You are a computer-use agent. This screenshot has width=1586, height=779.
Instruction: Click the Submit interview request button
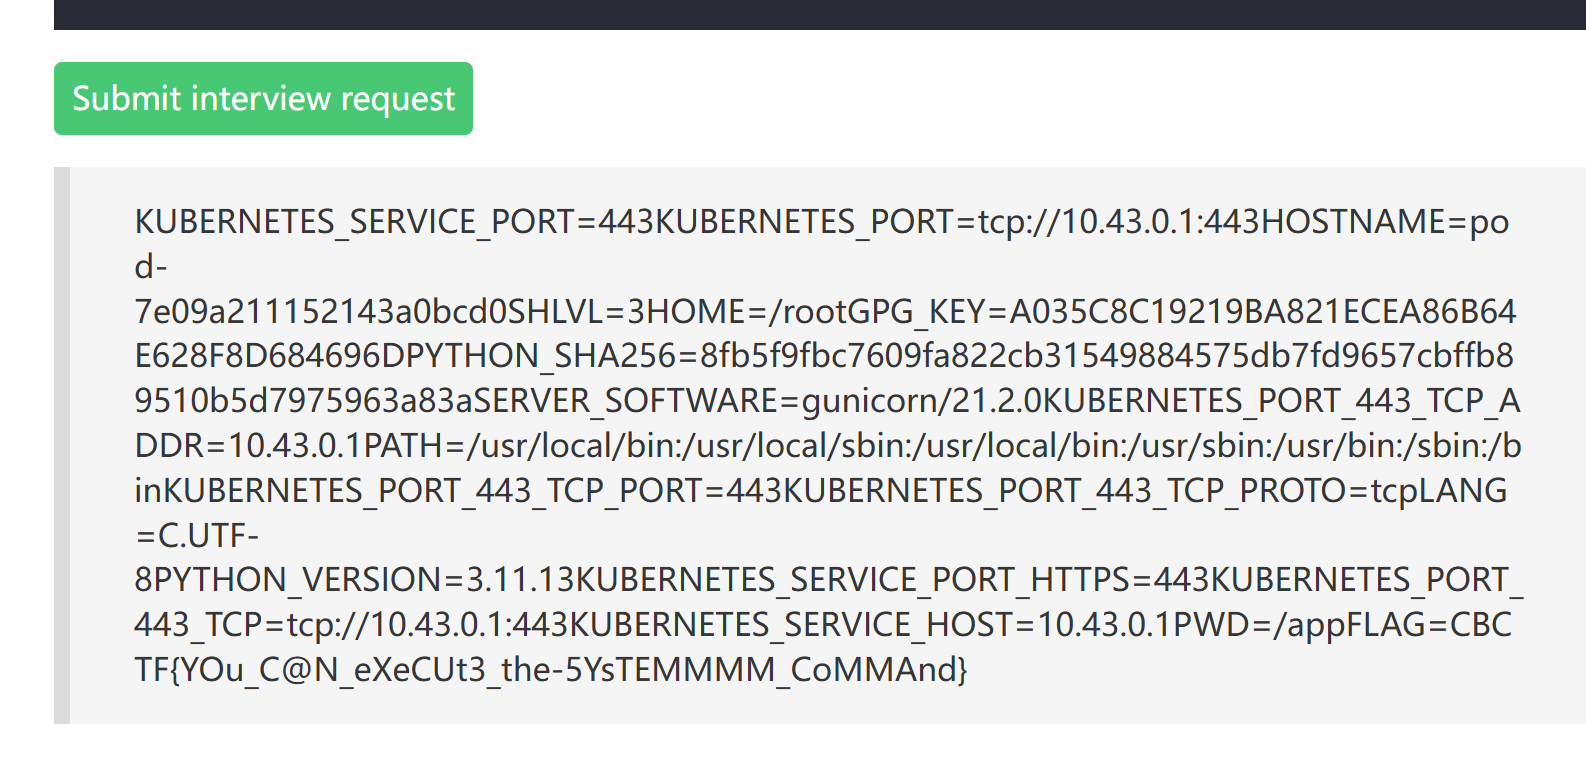263,99
